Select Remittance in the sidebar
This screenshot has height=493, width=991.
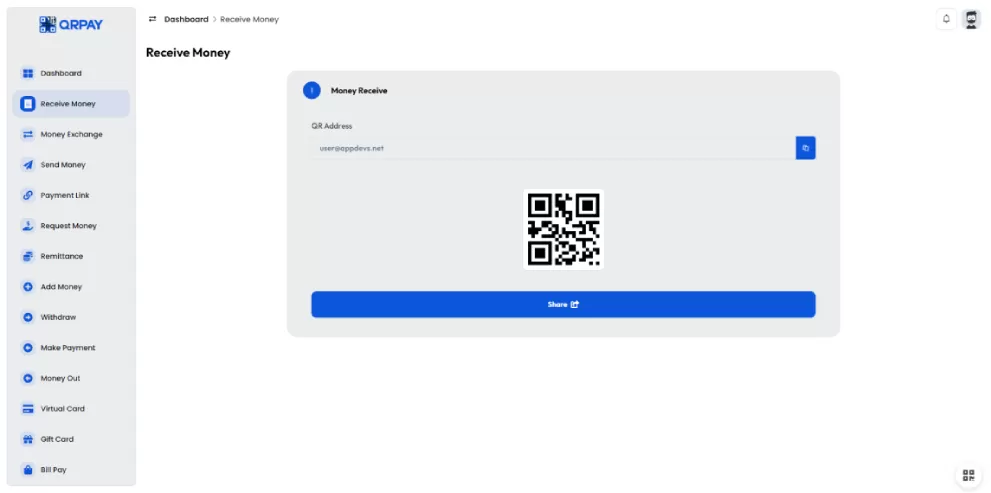pos(71,256)
